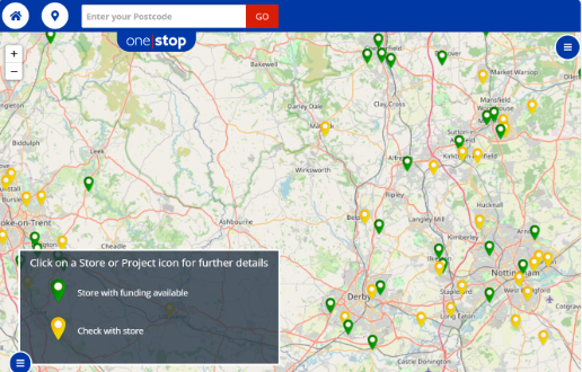Image resolution: width=582 pixels, height=372 pixels.
Task: Click the Ripley town label on map
Action: coord(395,195)
